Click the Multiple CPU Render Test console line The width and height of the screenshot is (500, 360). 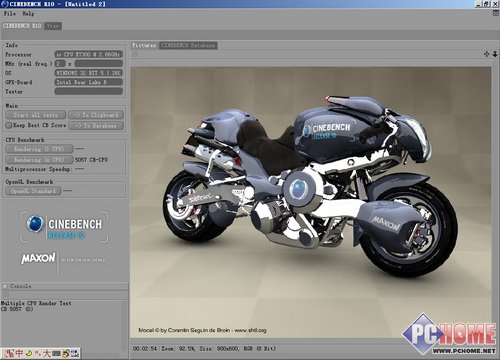(x=36, y=303)
